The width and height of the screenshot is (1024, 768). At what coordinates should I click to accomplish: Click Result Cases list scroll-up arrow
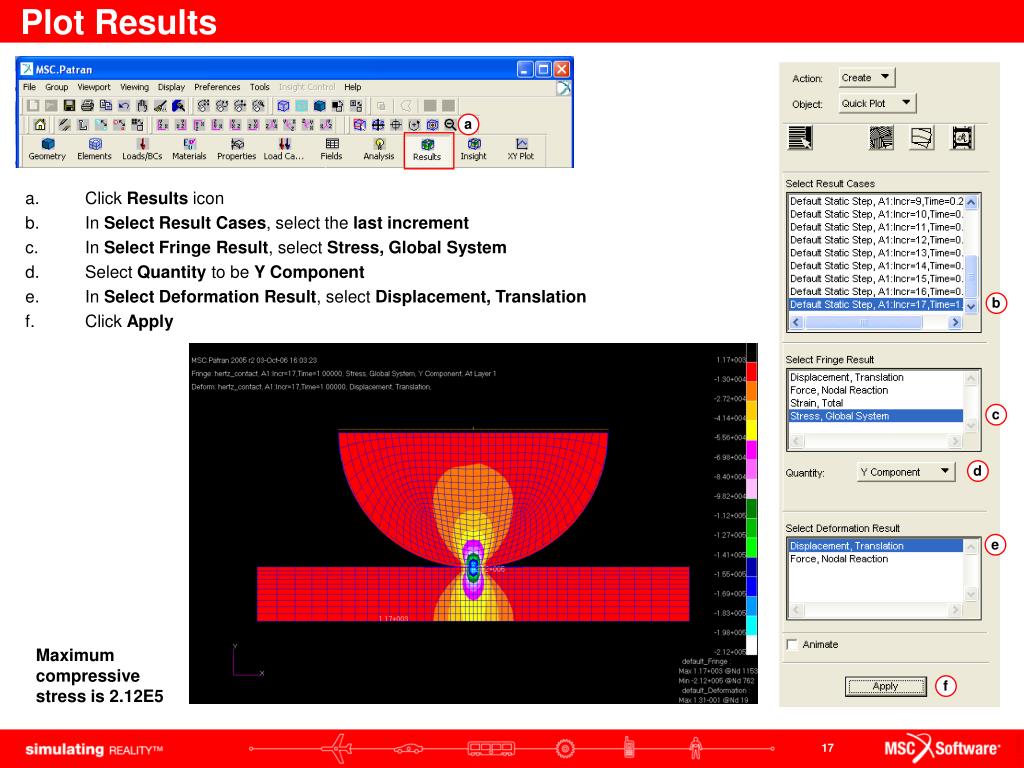(x=971, y=202)
